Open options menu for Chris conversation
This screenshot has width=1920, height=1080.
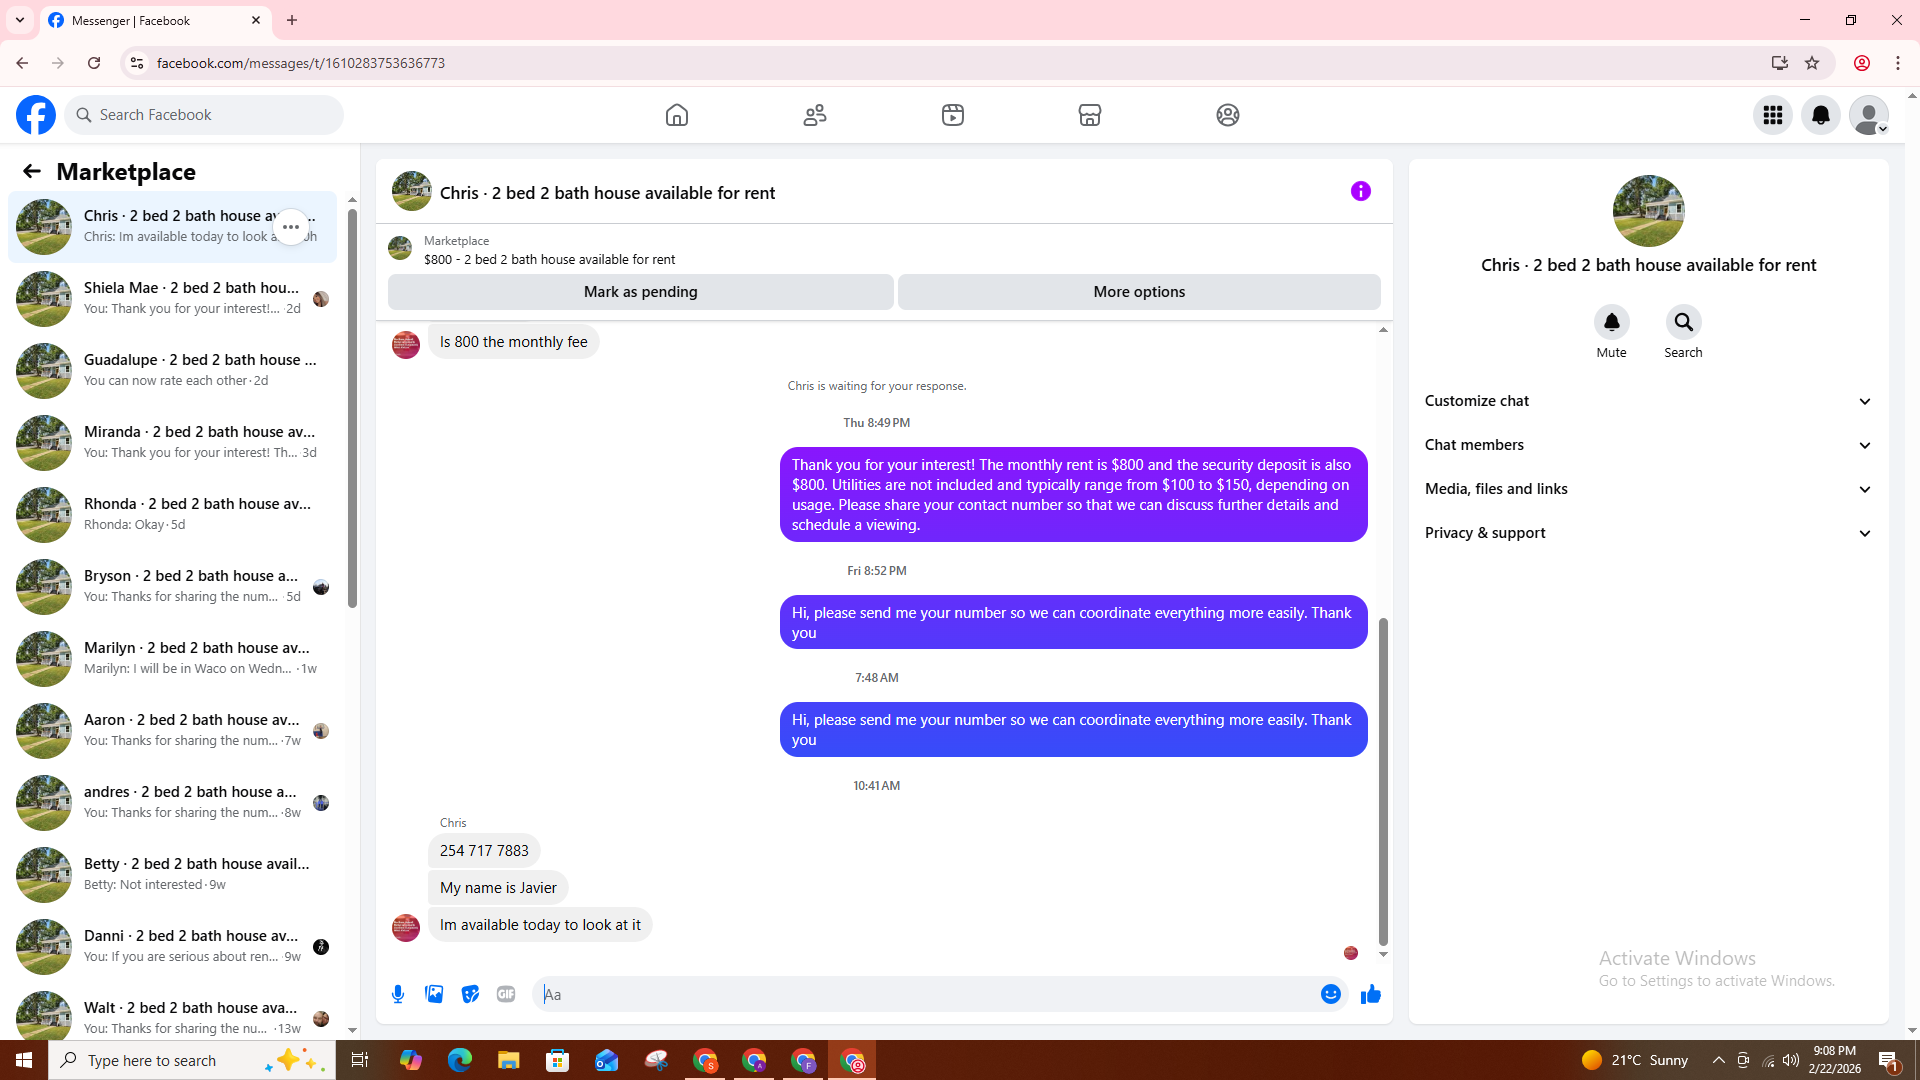(x=291, y=227)
